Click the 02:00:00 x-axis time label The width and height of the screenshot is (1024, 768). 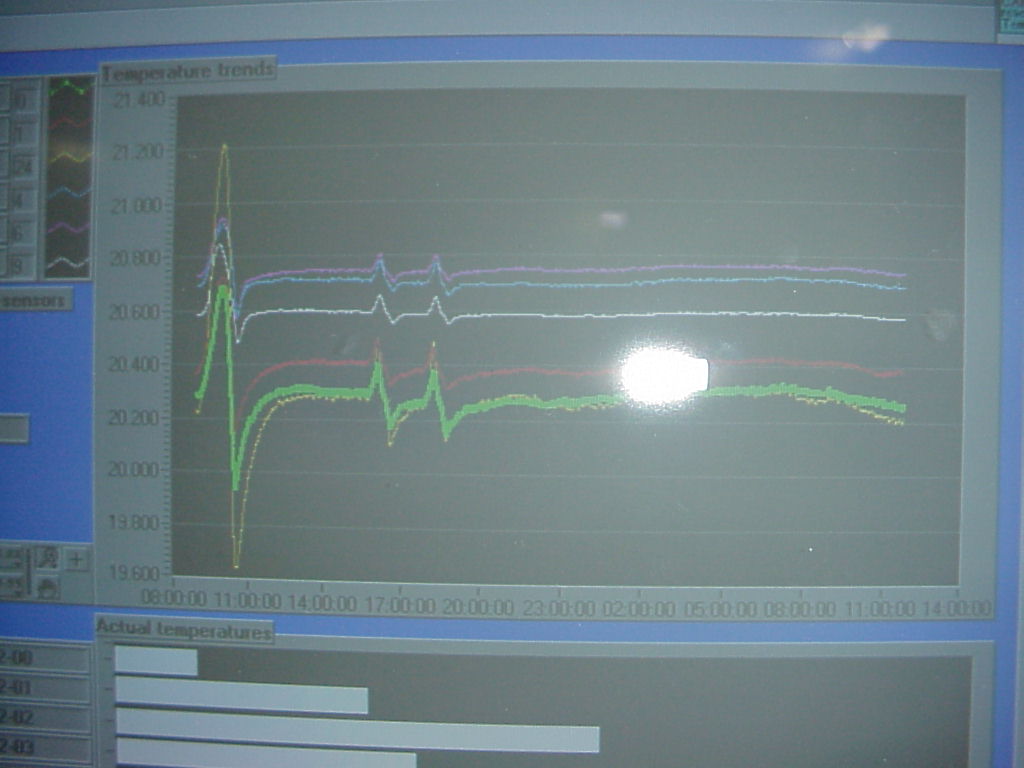[x=639, y=609]
